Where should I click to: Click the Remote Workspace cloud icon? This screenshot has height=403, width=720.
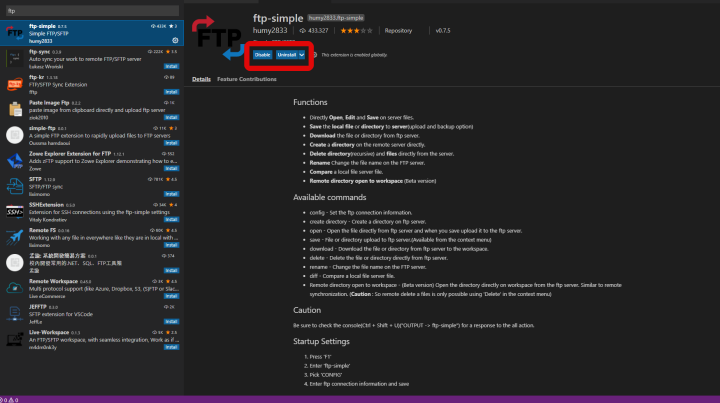click(x=15, y=288)
